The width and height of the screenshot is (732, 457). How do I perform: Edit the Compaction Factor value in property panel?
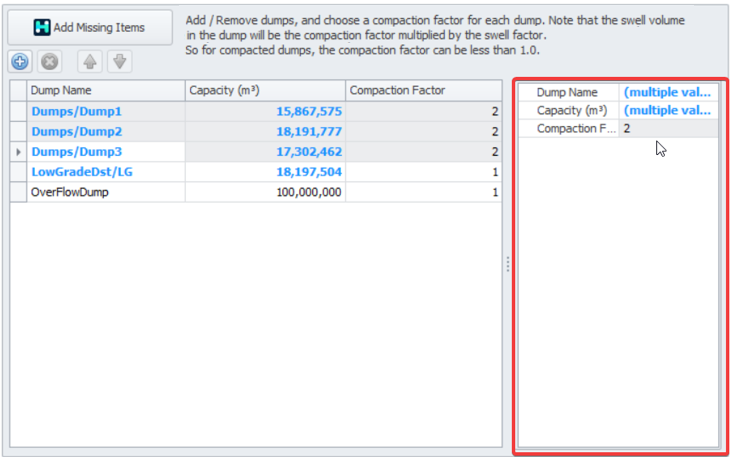(667, 129)
